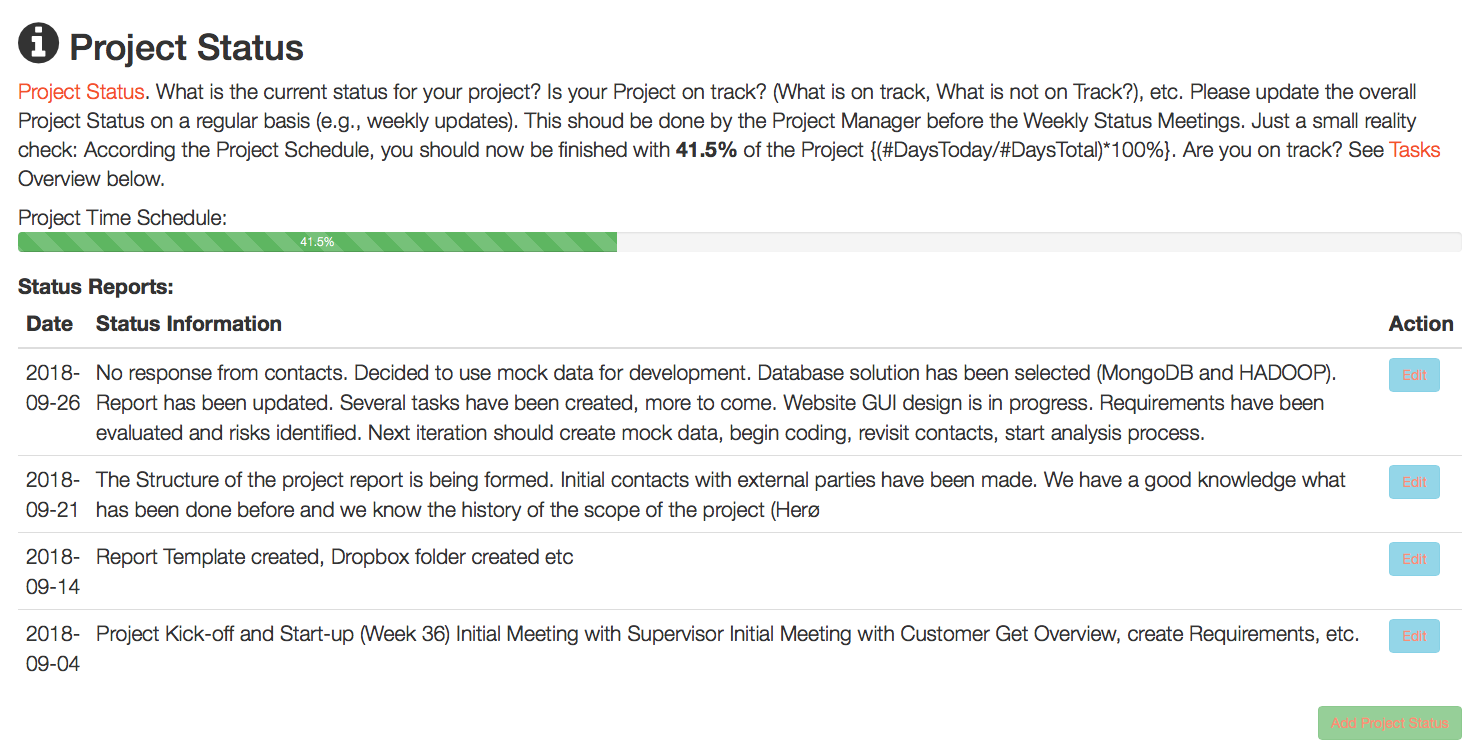Click the 2018-09-21 date cell
The image size is (1477, 754).
point(53,495)
